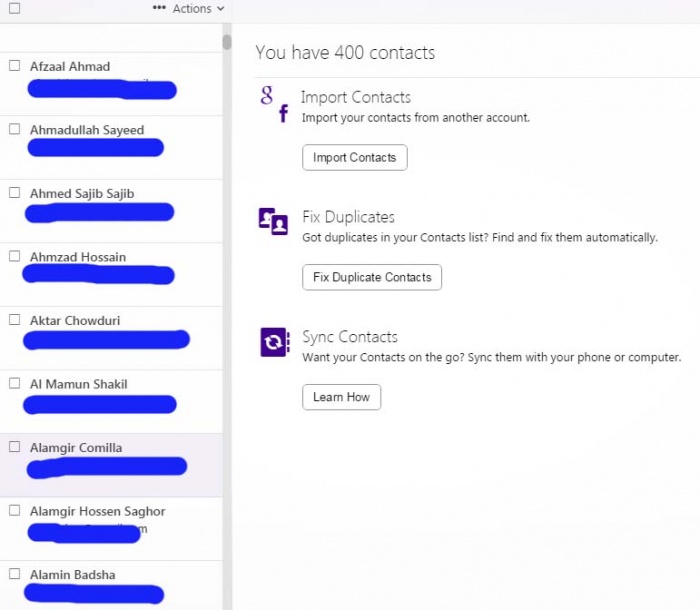Viewport: 700px width, 610px height.
Task: Click the three-dot more icon beside Actions
Action: (159, 8)
